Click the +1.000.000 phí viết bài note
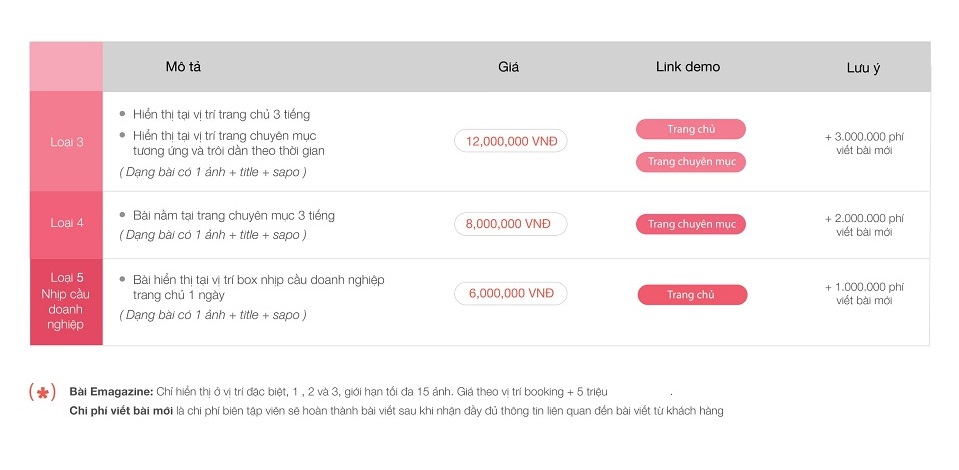This screenshot has width=959, height=470. point(864,294)
